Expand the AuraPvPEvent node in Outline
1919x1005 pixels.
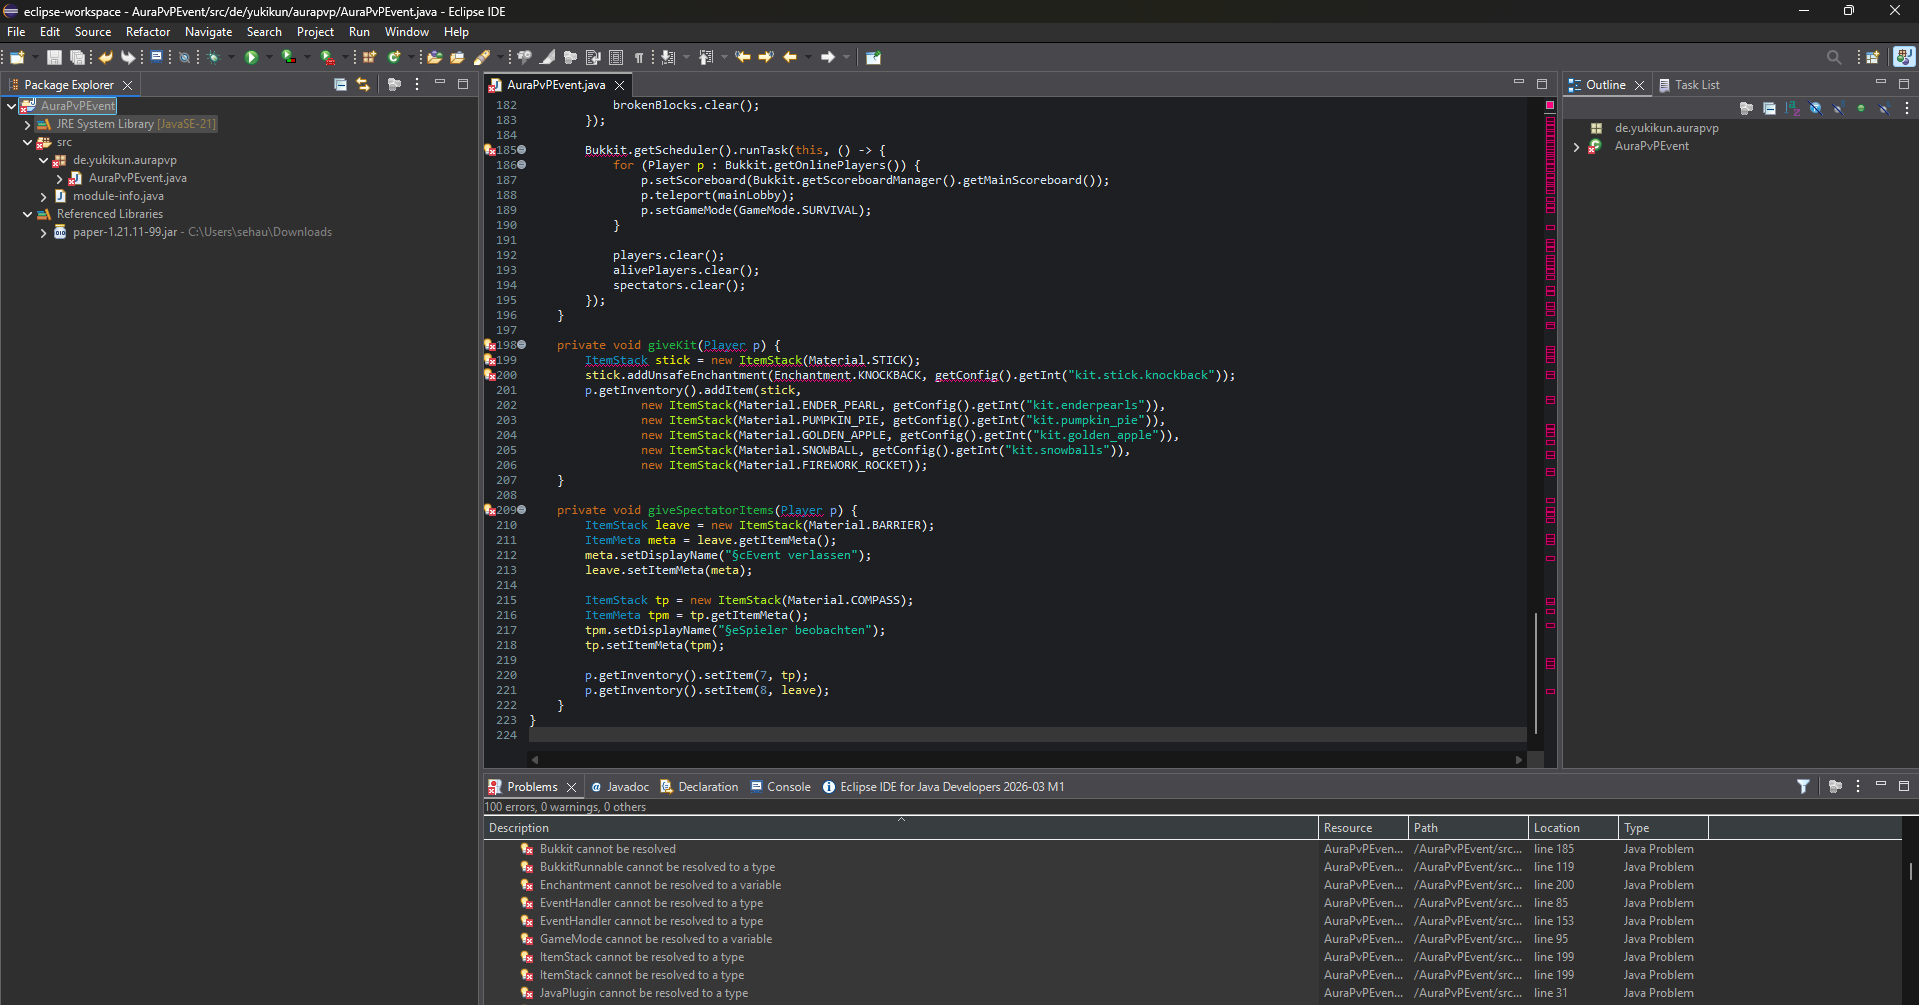[x=1577, y=146]
